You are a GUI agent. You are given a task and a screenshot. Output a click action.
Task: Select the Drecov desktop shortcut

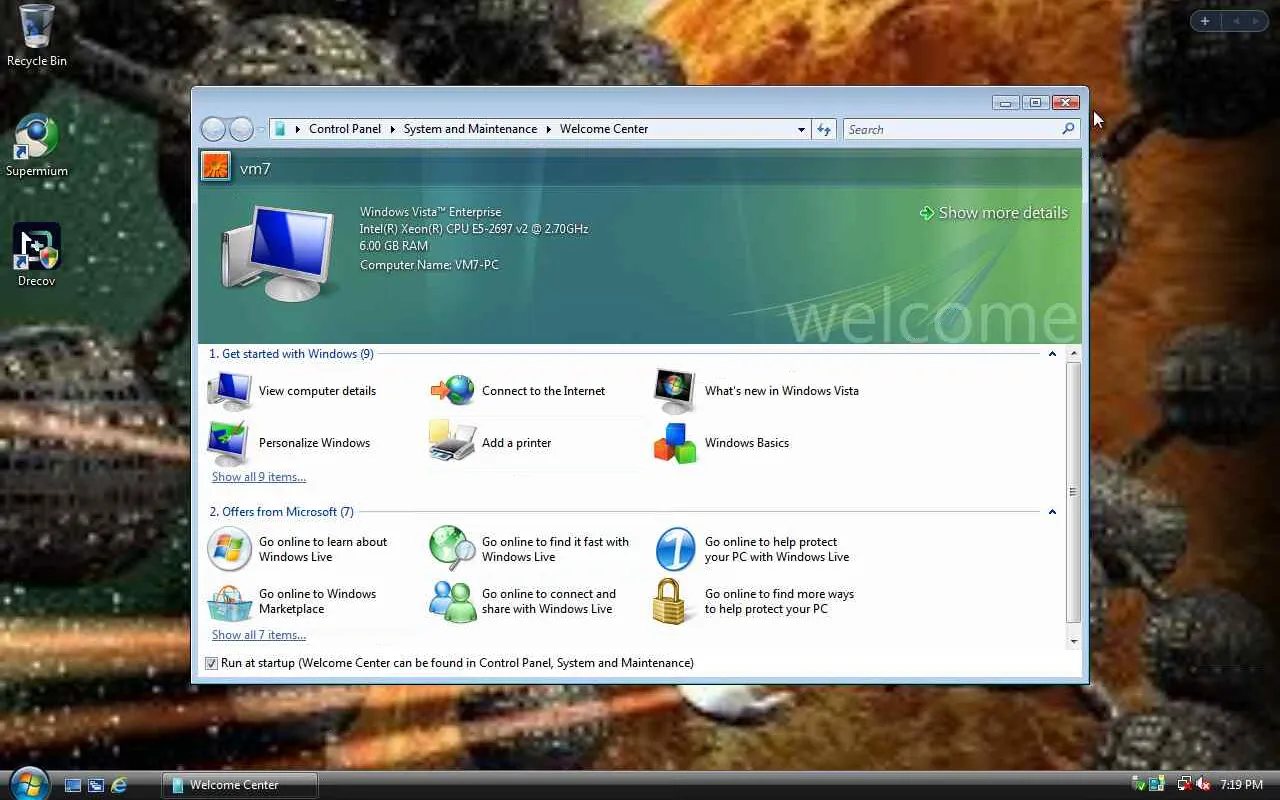[37, 256]
